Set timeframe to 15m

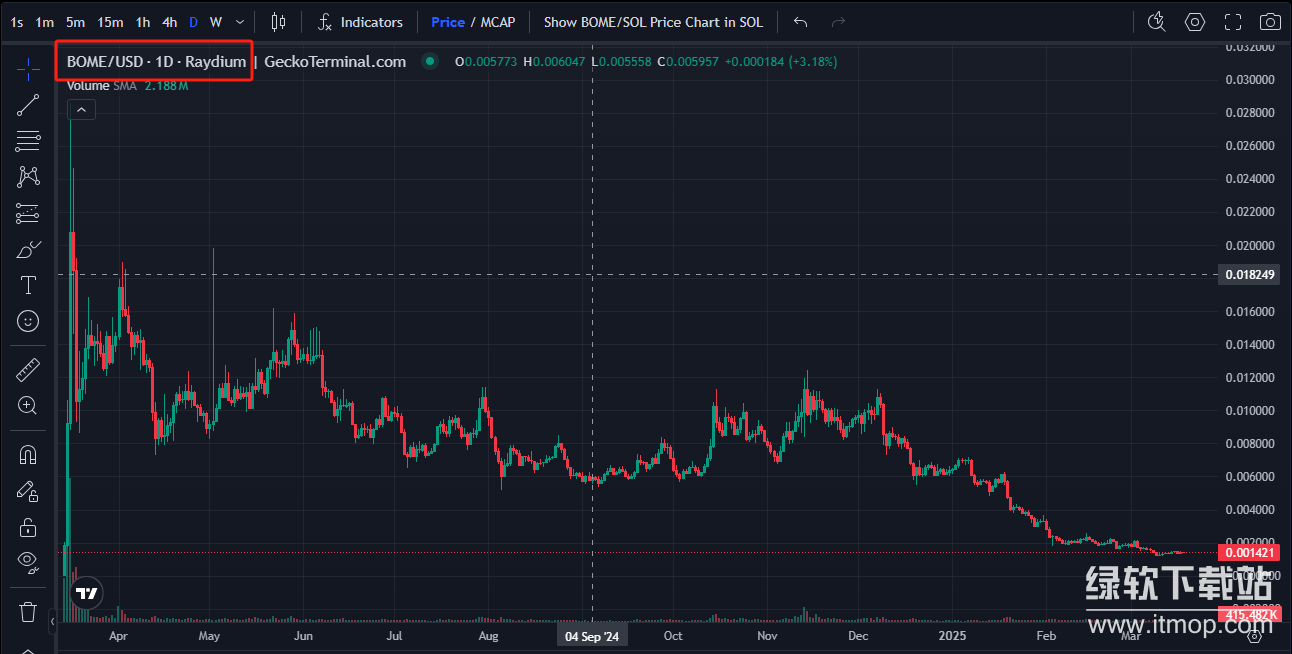(110, 22)
